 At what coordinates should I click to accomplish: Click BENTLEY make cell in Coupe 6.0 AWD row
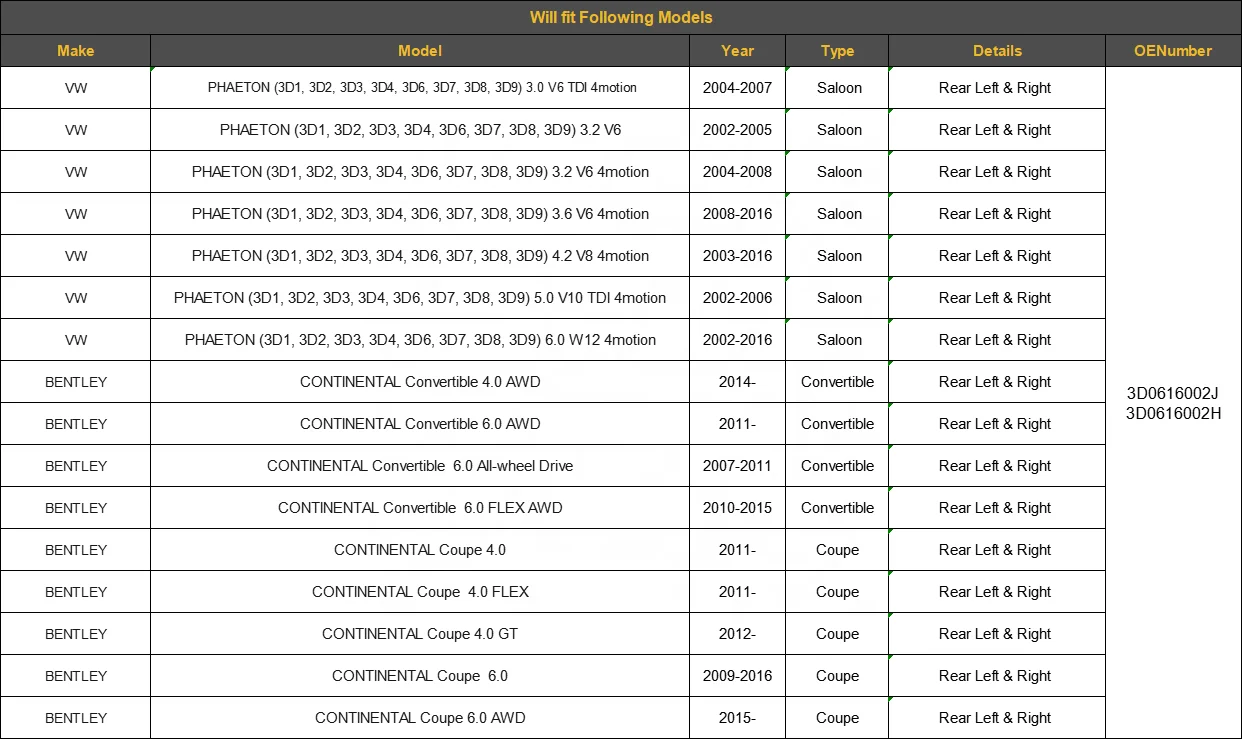(75, 718)
